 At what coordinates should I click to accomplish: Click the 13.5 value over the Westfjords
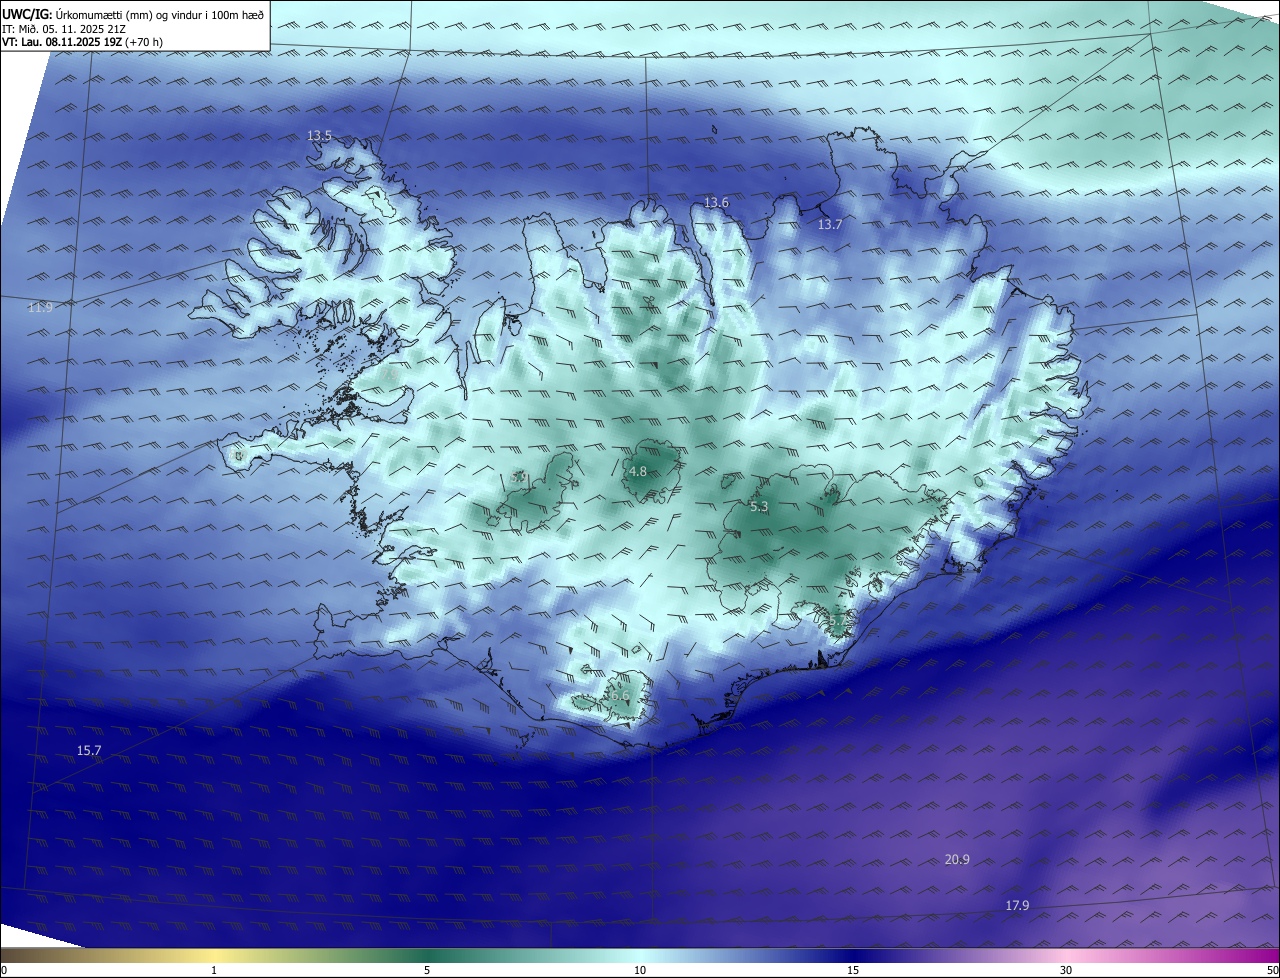coord(319,135)
